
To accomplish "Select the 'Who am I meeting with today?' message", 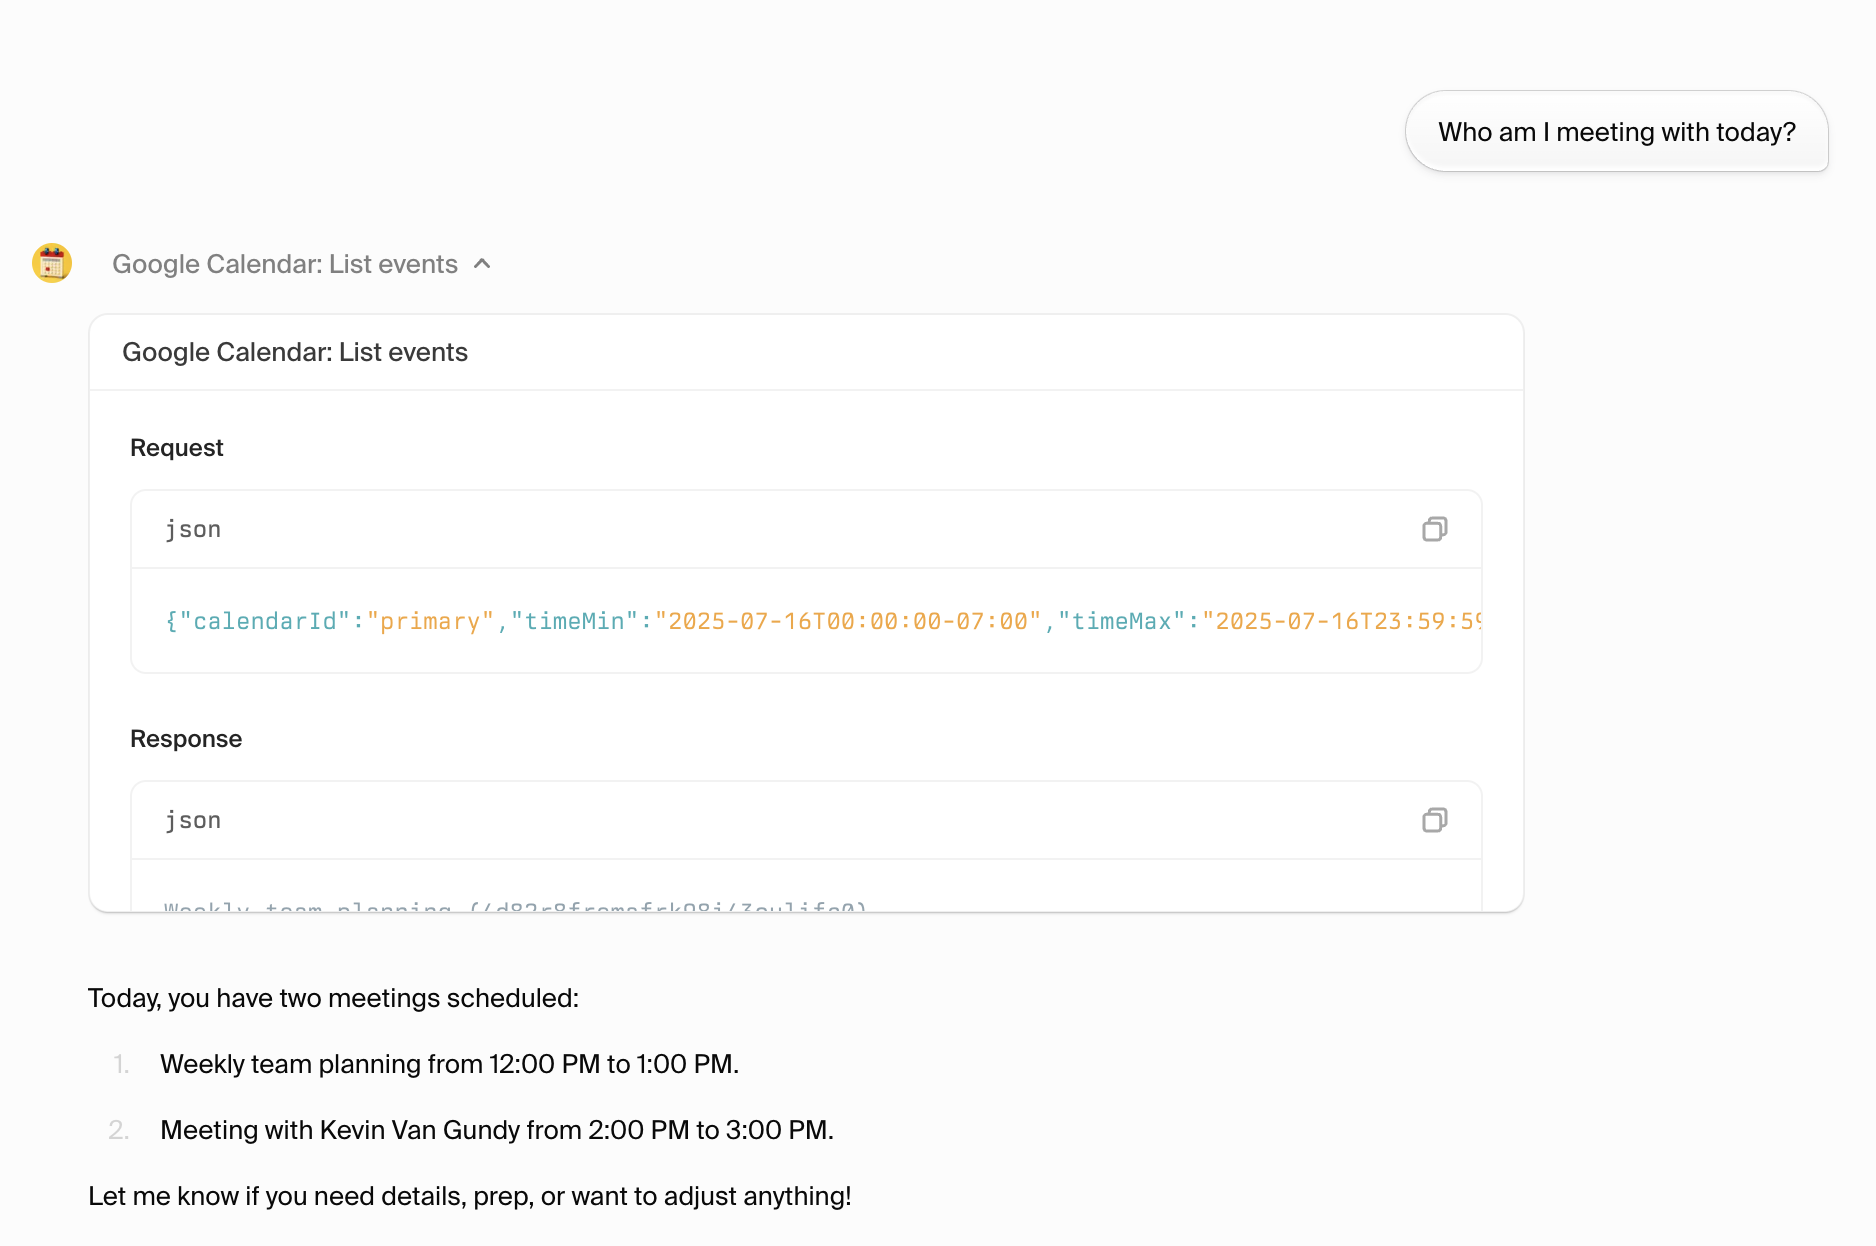I will click(x=1616, y=132).
